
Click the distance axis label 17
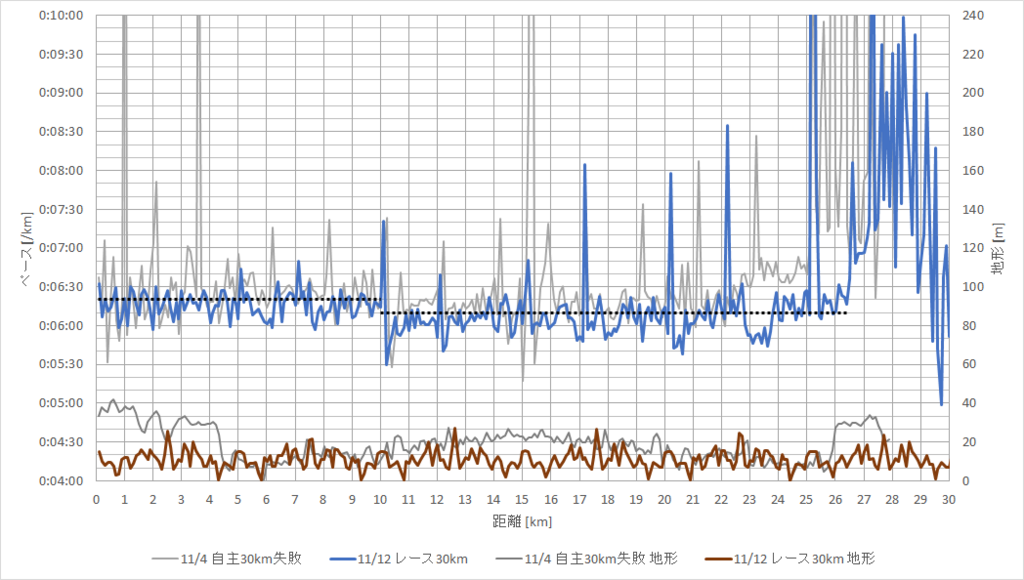point(579,500)
